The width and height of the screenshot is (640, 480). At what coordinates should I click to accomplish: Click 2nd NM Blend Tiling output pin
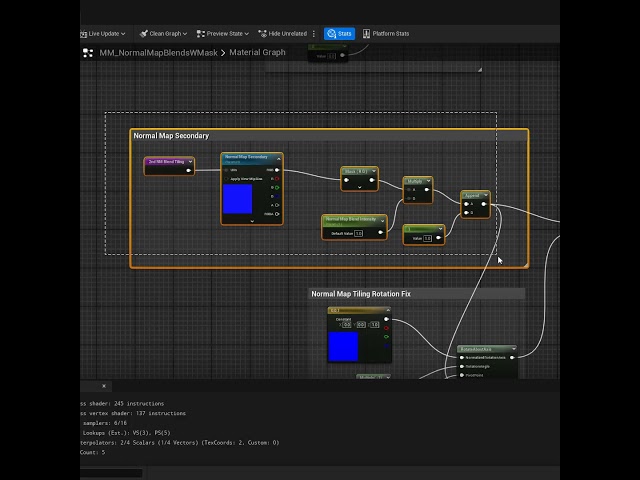tap(188, 170)
